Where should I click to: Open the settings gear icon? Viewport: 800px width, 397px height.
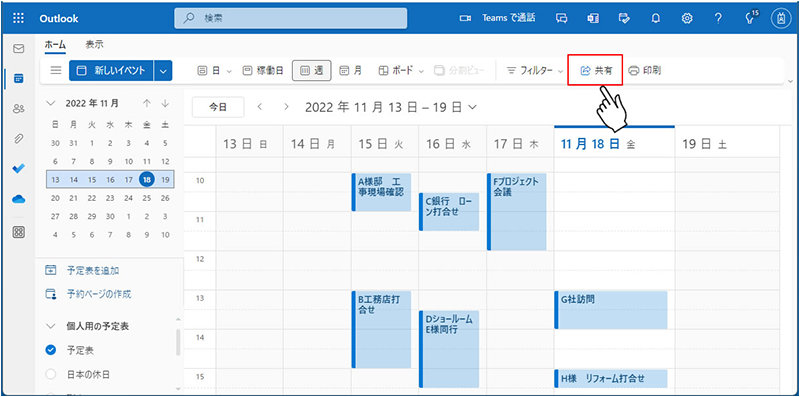[x=687, y=18]
